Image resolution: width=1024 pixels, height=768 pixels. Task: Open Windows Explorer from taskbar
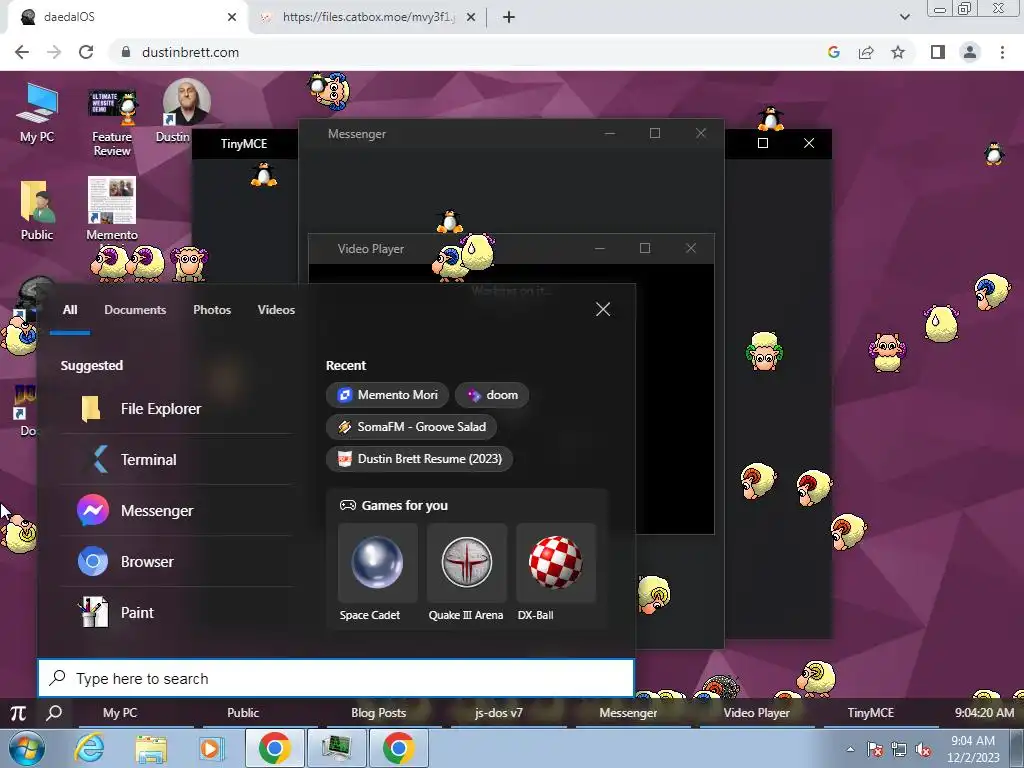tap(151, 748)
